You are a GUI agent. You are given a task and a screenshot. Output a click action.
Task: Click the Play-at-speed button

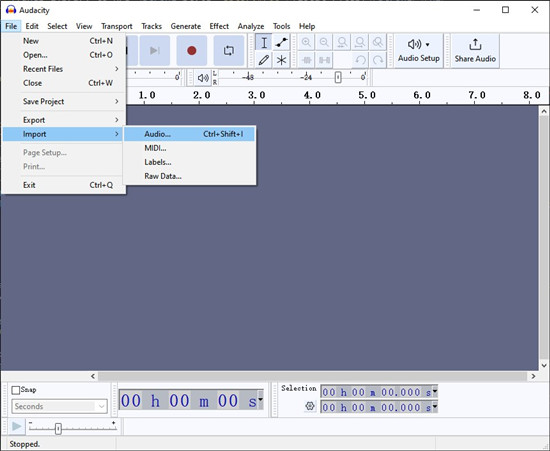click(16, 426)
